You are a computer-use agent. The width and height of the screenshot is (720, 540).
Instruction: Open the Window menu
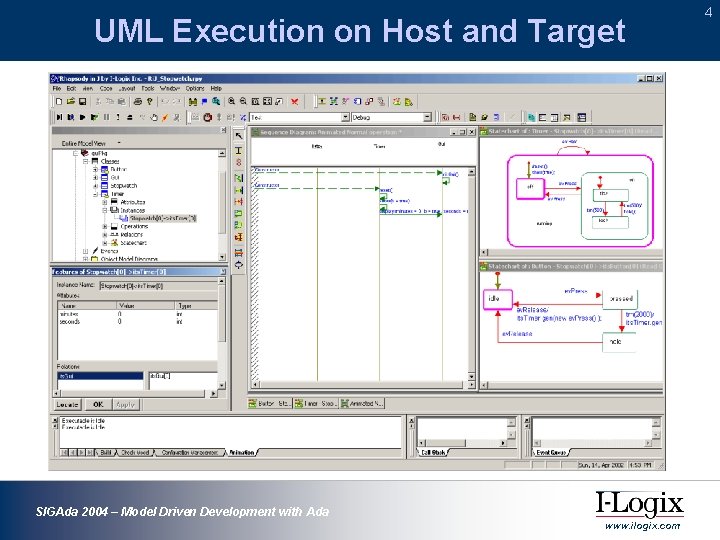(x=169, y=88)
